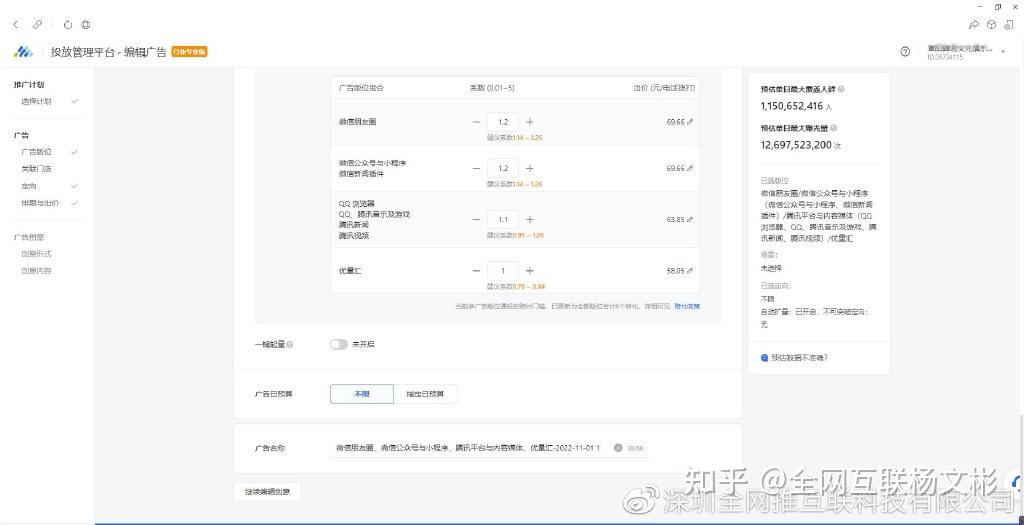Increase coefficient for 微信公众号与小程序
This screenshot has width=1024, height=525.
coord(530,168)
